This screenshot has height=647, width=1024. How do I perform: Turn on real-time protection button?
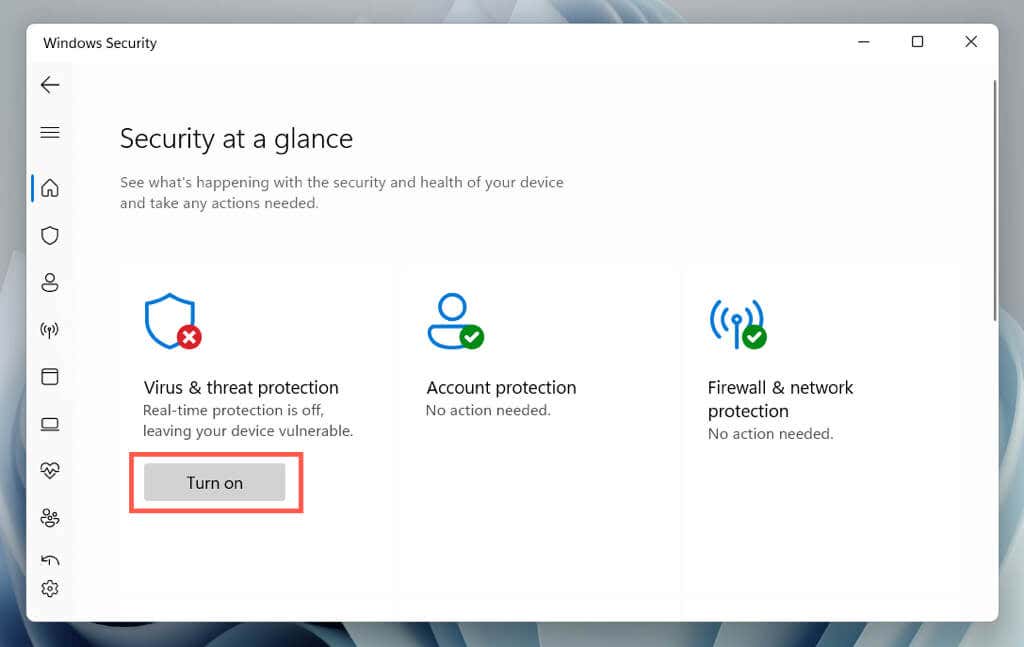pyautogui.click(x=214, y=482)
